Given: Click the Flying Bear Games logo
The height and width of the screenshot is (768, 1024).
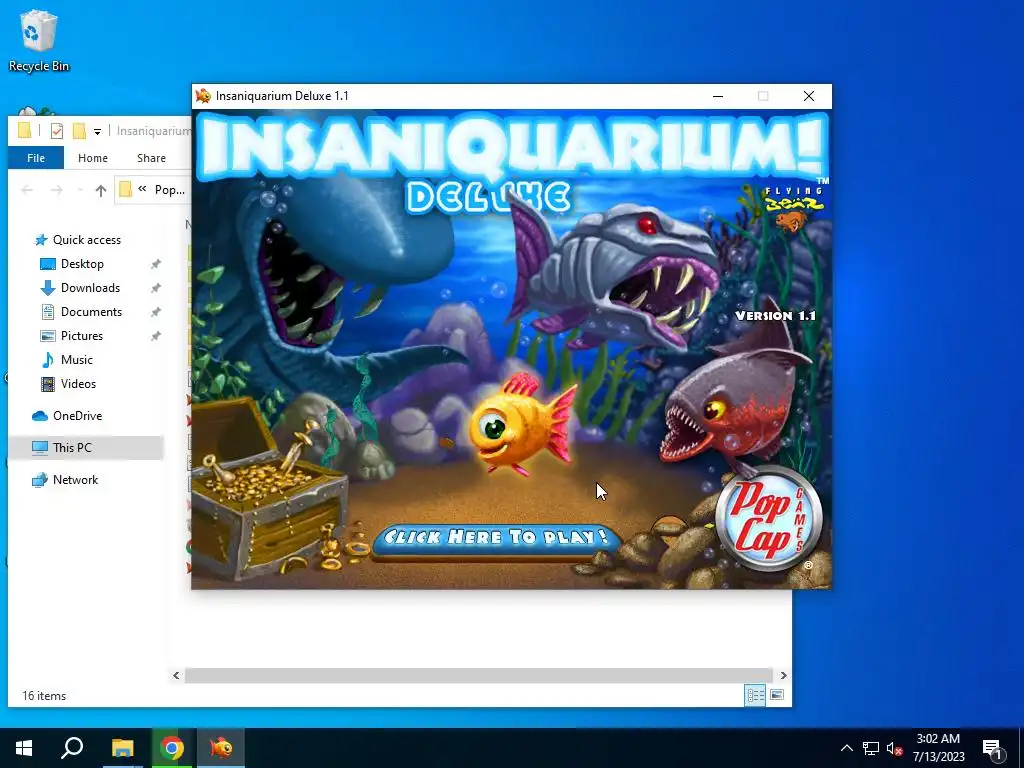Looking at the screenshot, I should (x=793, y=208).
